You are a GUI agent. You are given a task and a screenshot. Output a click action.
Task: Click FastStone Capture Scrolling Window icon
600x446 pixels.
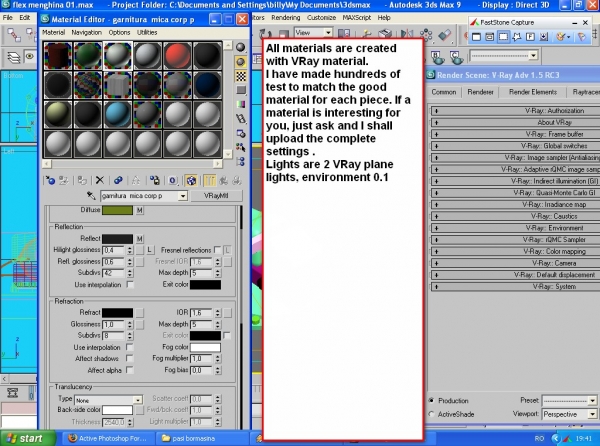(x=544, y=37)
